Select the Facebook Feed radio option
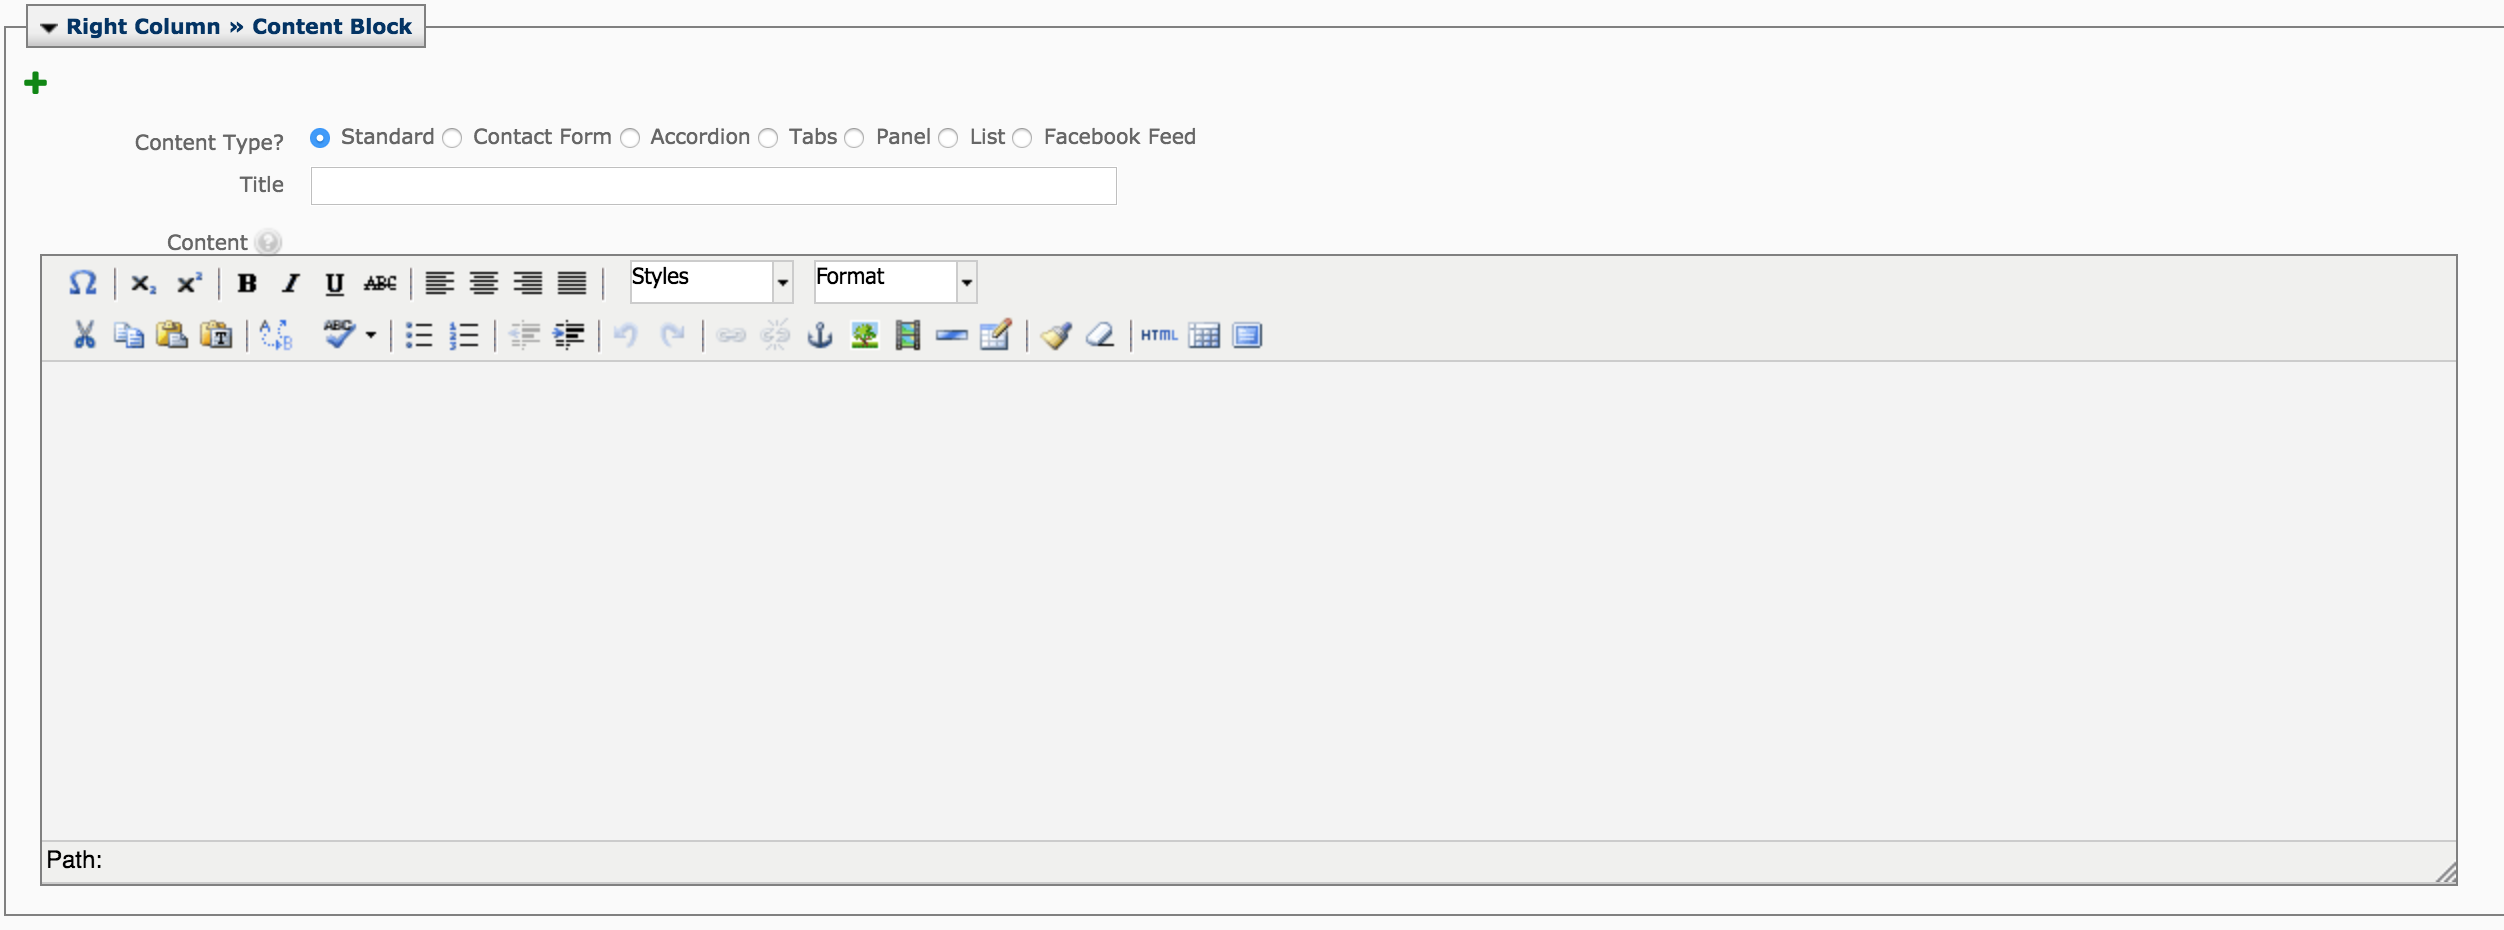The height and width of the screenshot is (930, 2504). [x=1022, y=138]
